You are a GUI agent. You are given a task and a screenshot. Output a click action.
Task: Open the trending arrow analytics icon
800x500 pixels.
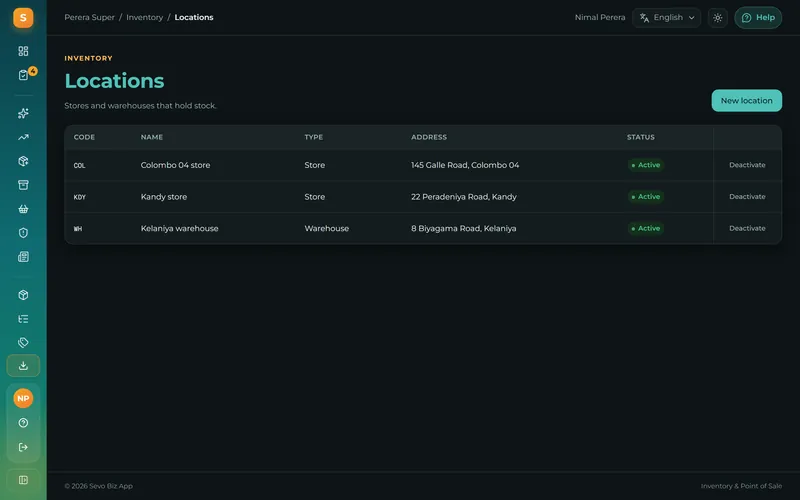(x=23, y=137)
